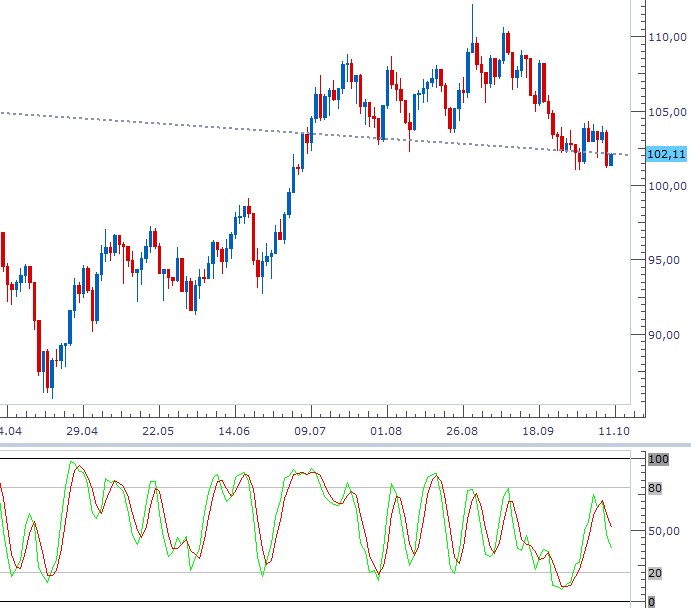The width and height of the screenshot is (691, 608).
Task: Click the oscillator's 50 level label
Action: (x=658, y=531)
